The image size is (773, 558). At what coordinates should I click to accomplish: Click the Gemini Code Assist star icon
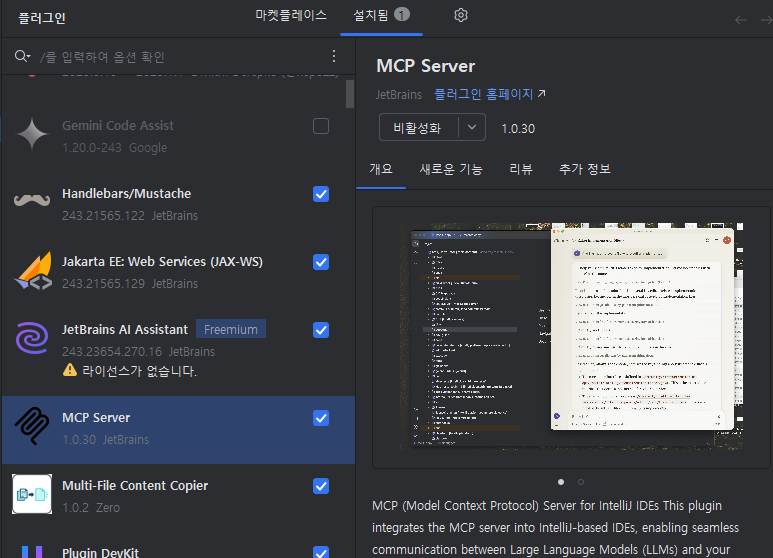pos(32,134)
